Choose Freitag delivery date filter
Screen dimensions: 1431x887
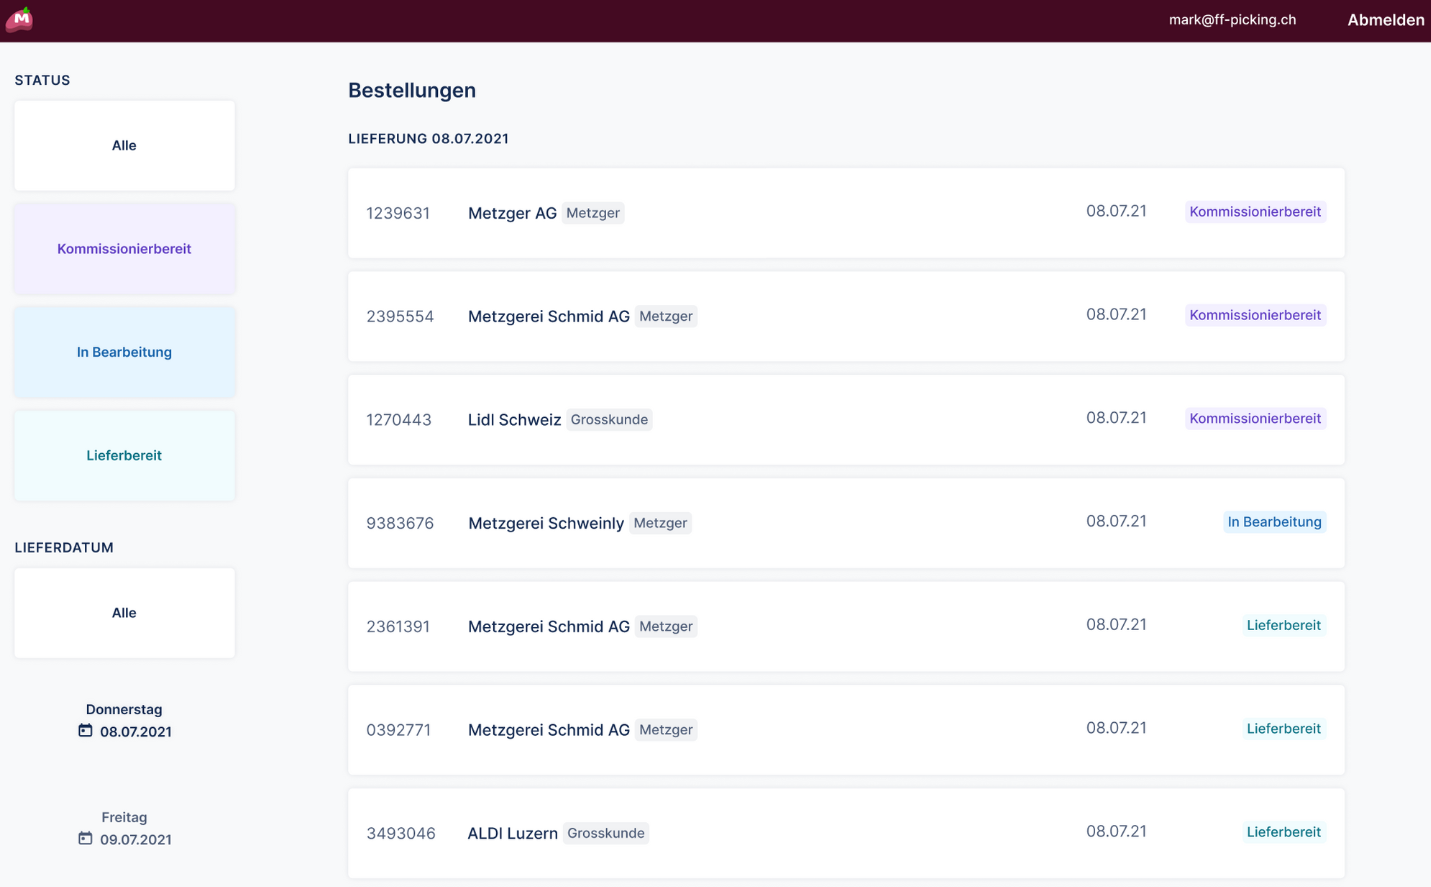point(125,829)
